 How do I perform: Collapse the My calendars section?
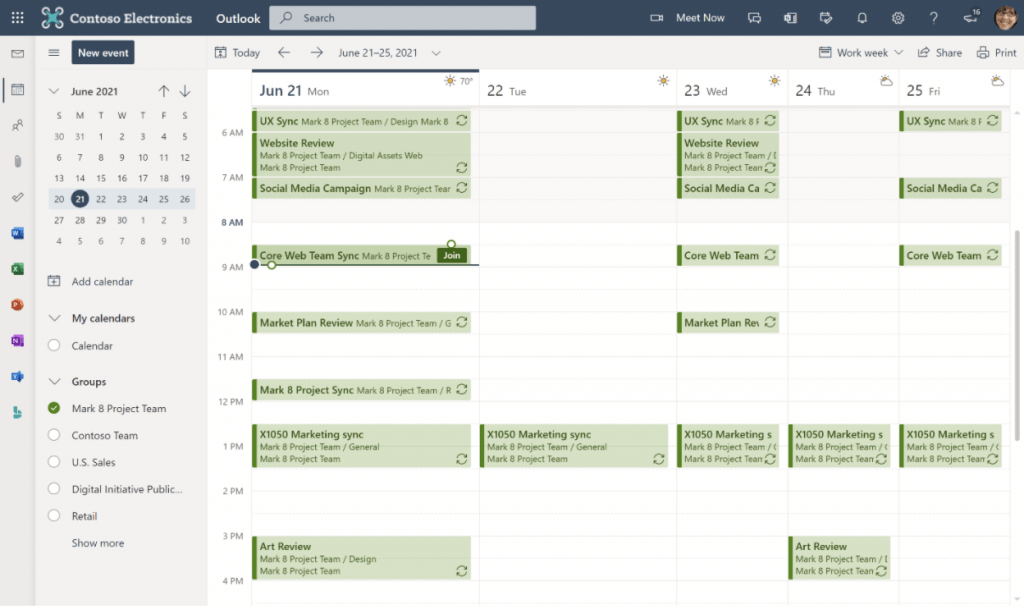click(x=54, y=318)
